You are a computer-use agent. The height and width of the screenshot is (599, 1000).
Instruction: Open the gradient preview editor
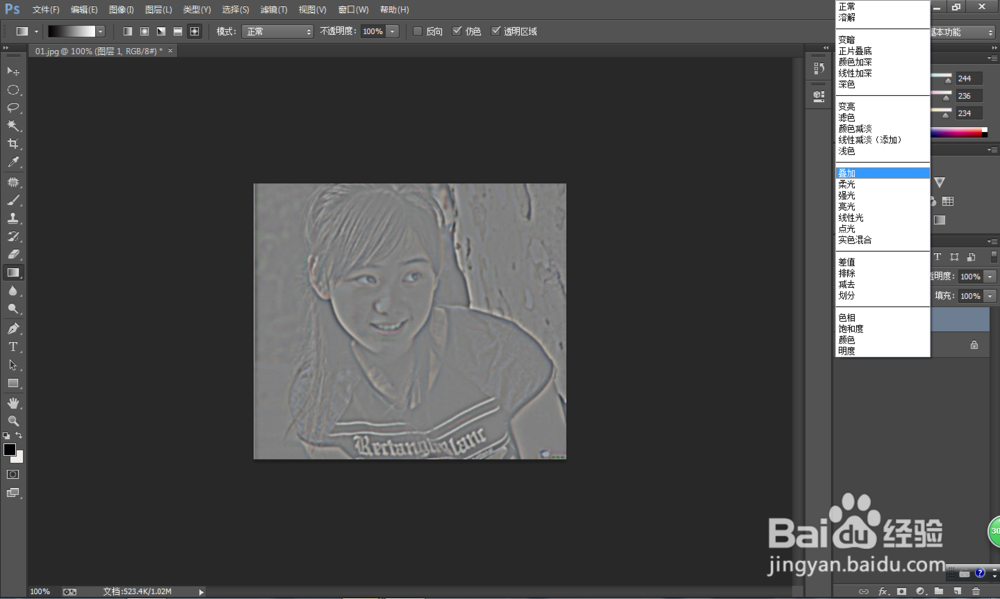(71, 31)
